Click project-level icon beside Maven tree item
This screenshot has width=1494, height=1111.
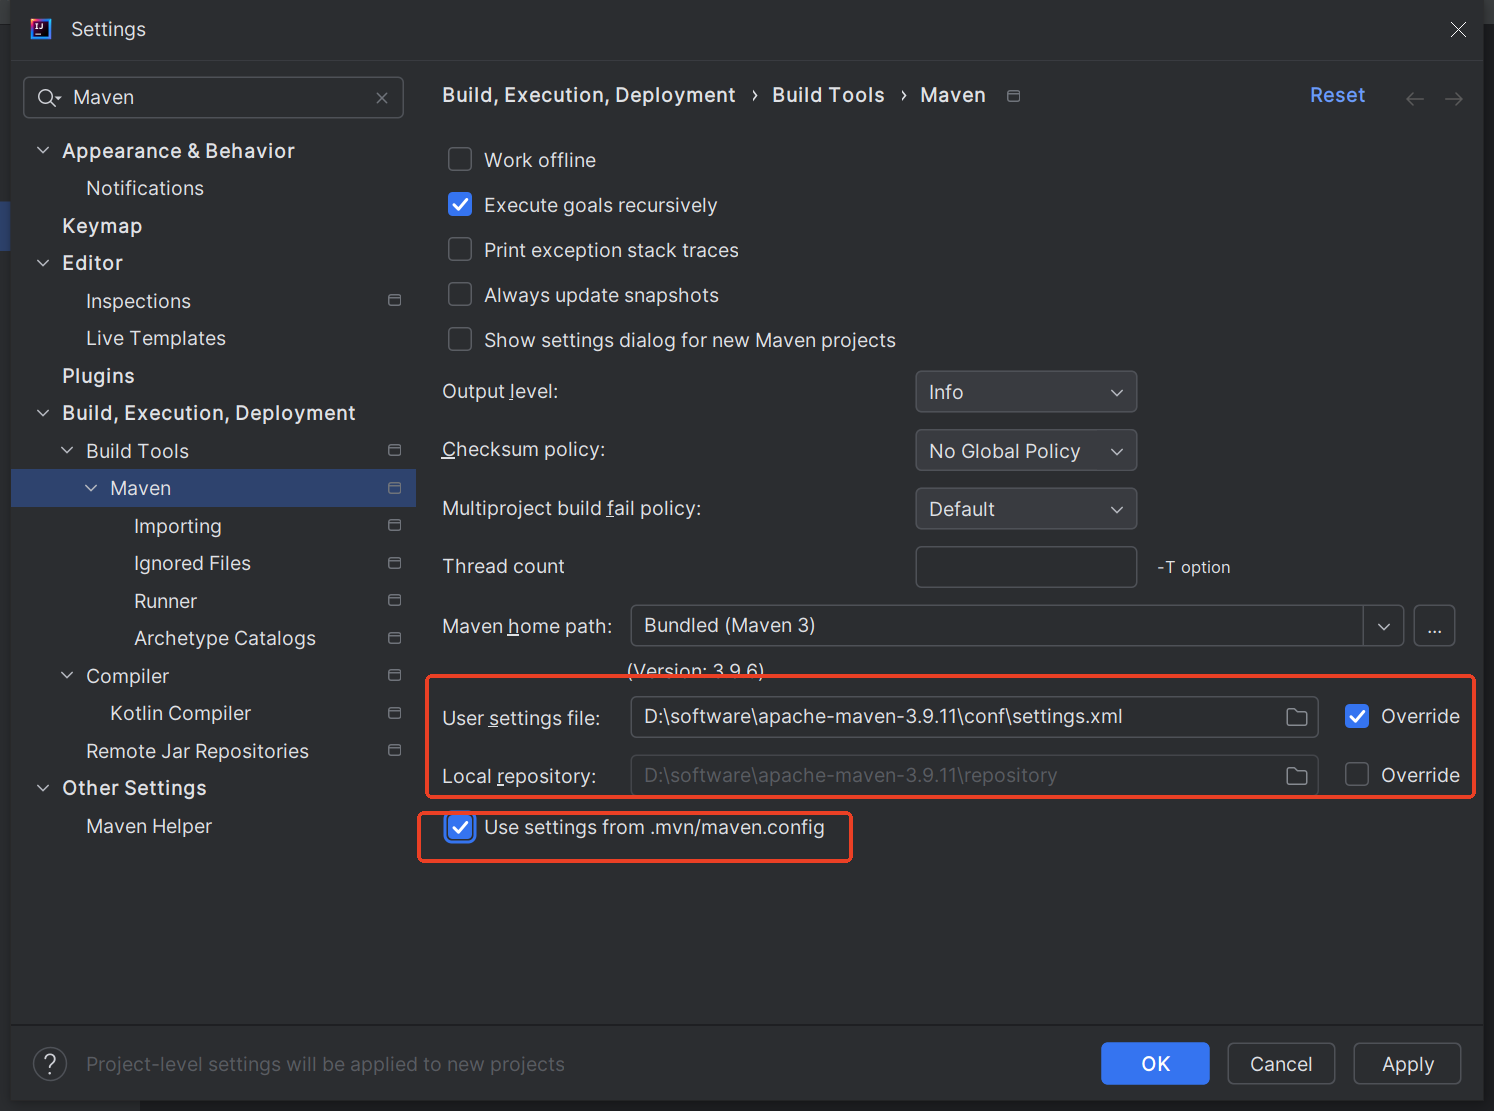[394, 488]
